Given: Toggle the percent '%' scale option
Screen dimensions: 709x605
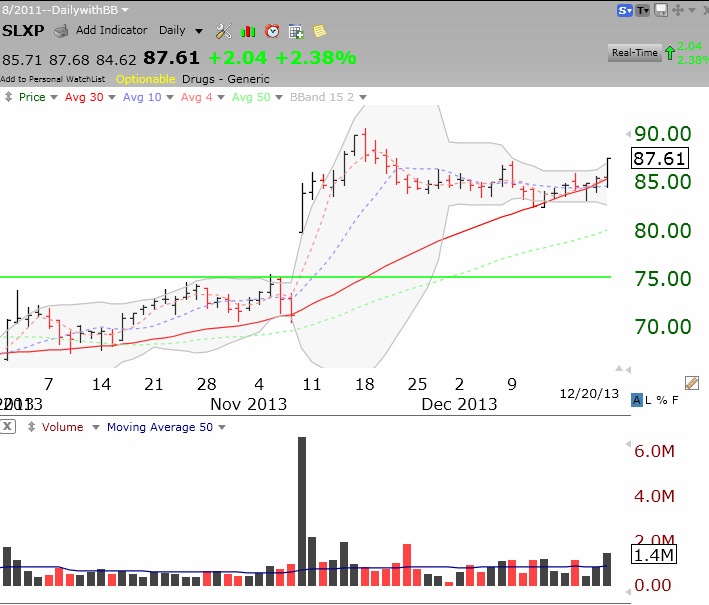Looking at the screenshot, I should click(663, 401).
